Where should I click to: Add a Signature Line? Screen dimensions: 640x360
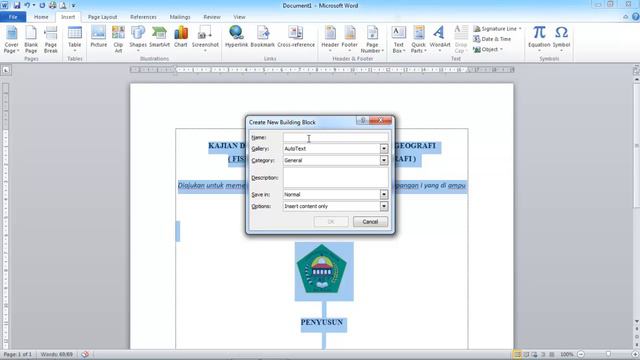tap(497, 29)
